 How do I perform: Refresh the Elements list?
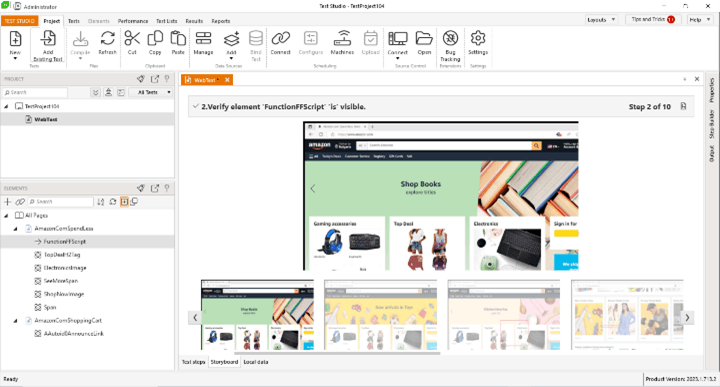(113, 202)
